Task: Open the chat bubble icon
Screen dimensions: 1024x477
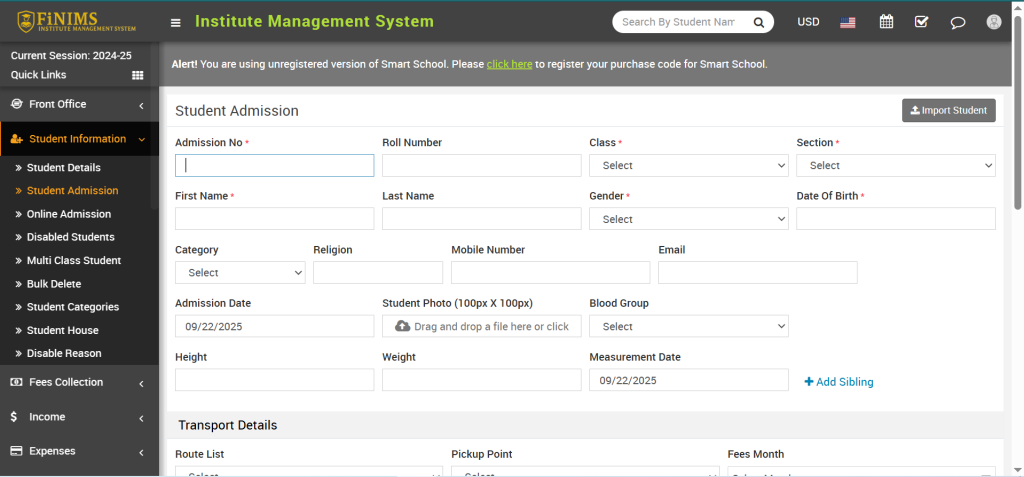Action: [957, 22]
